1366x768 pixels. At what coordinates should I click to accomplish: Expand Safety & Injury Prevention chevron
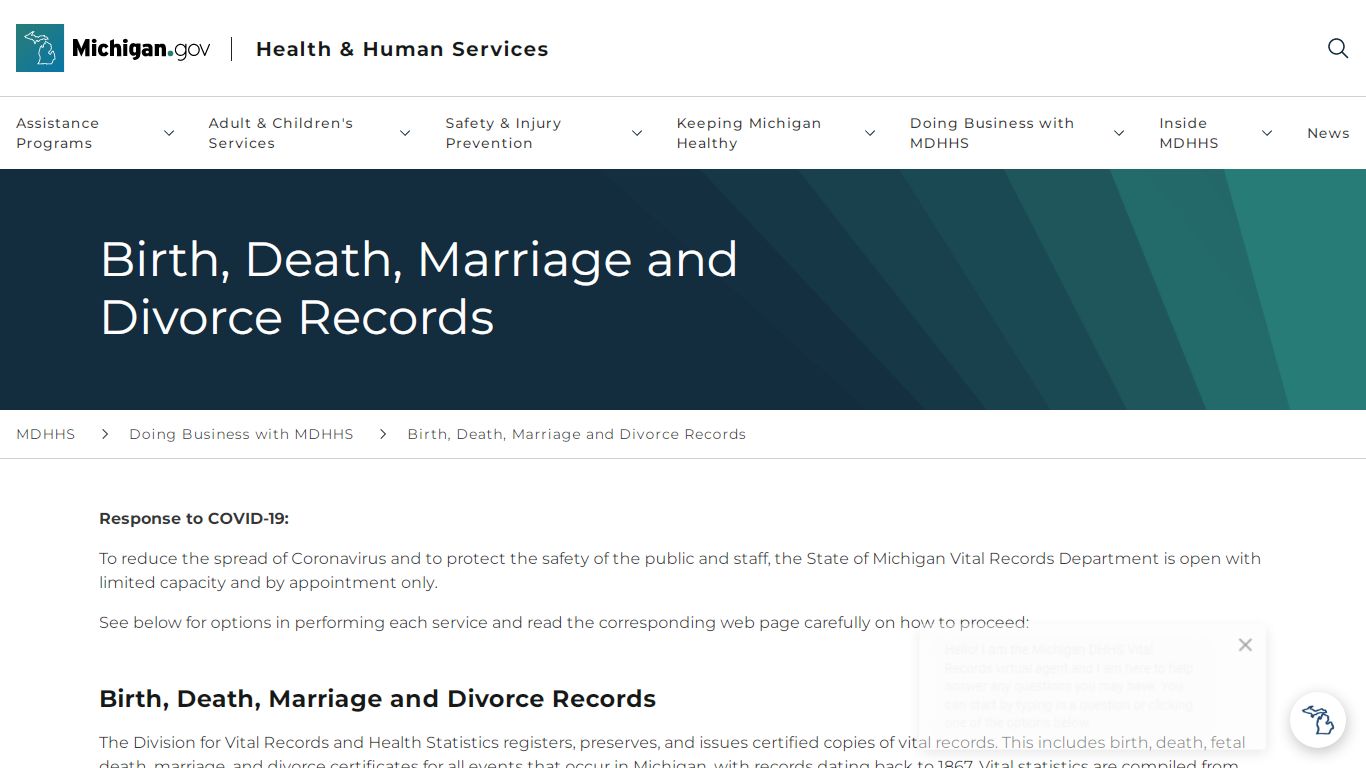coord(637,133)
